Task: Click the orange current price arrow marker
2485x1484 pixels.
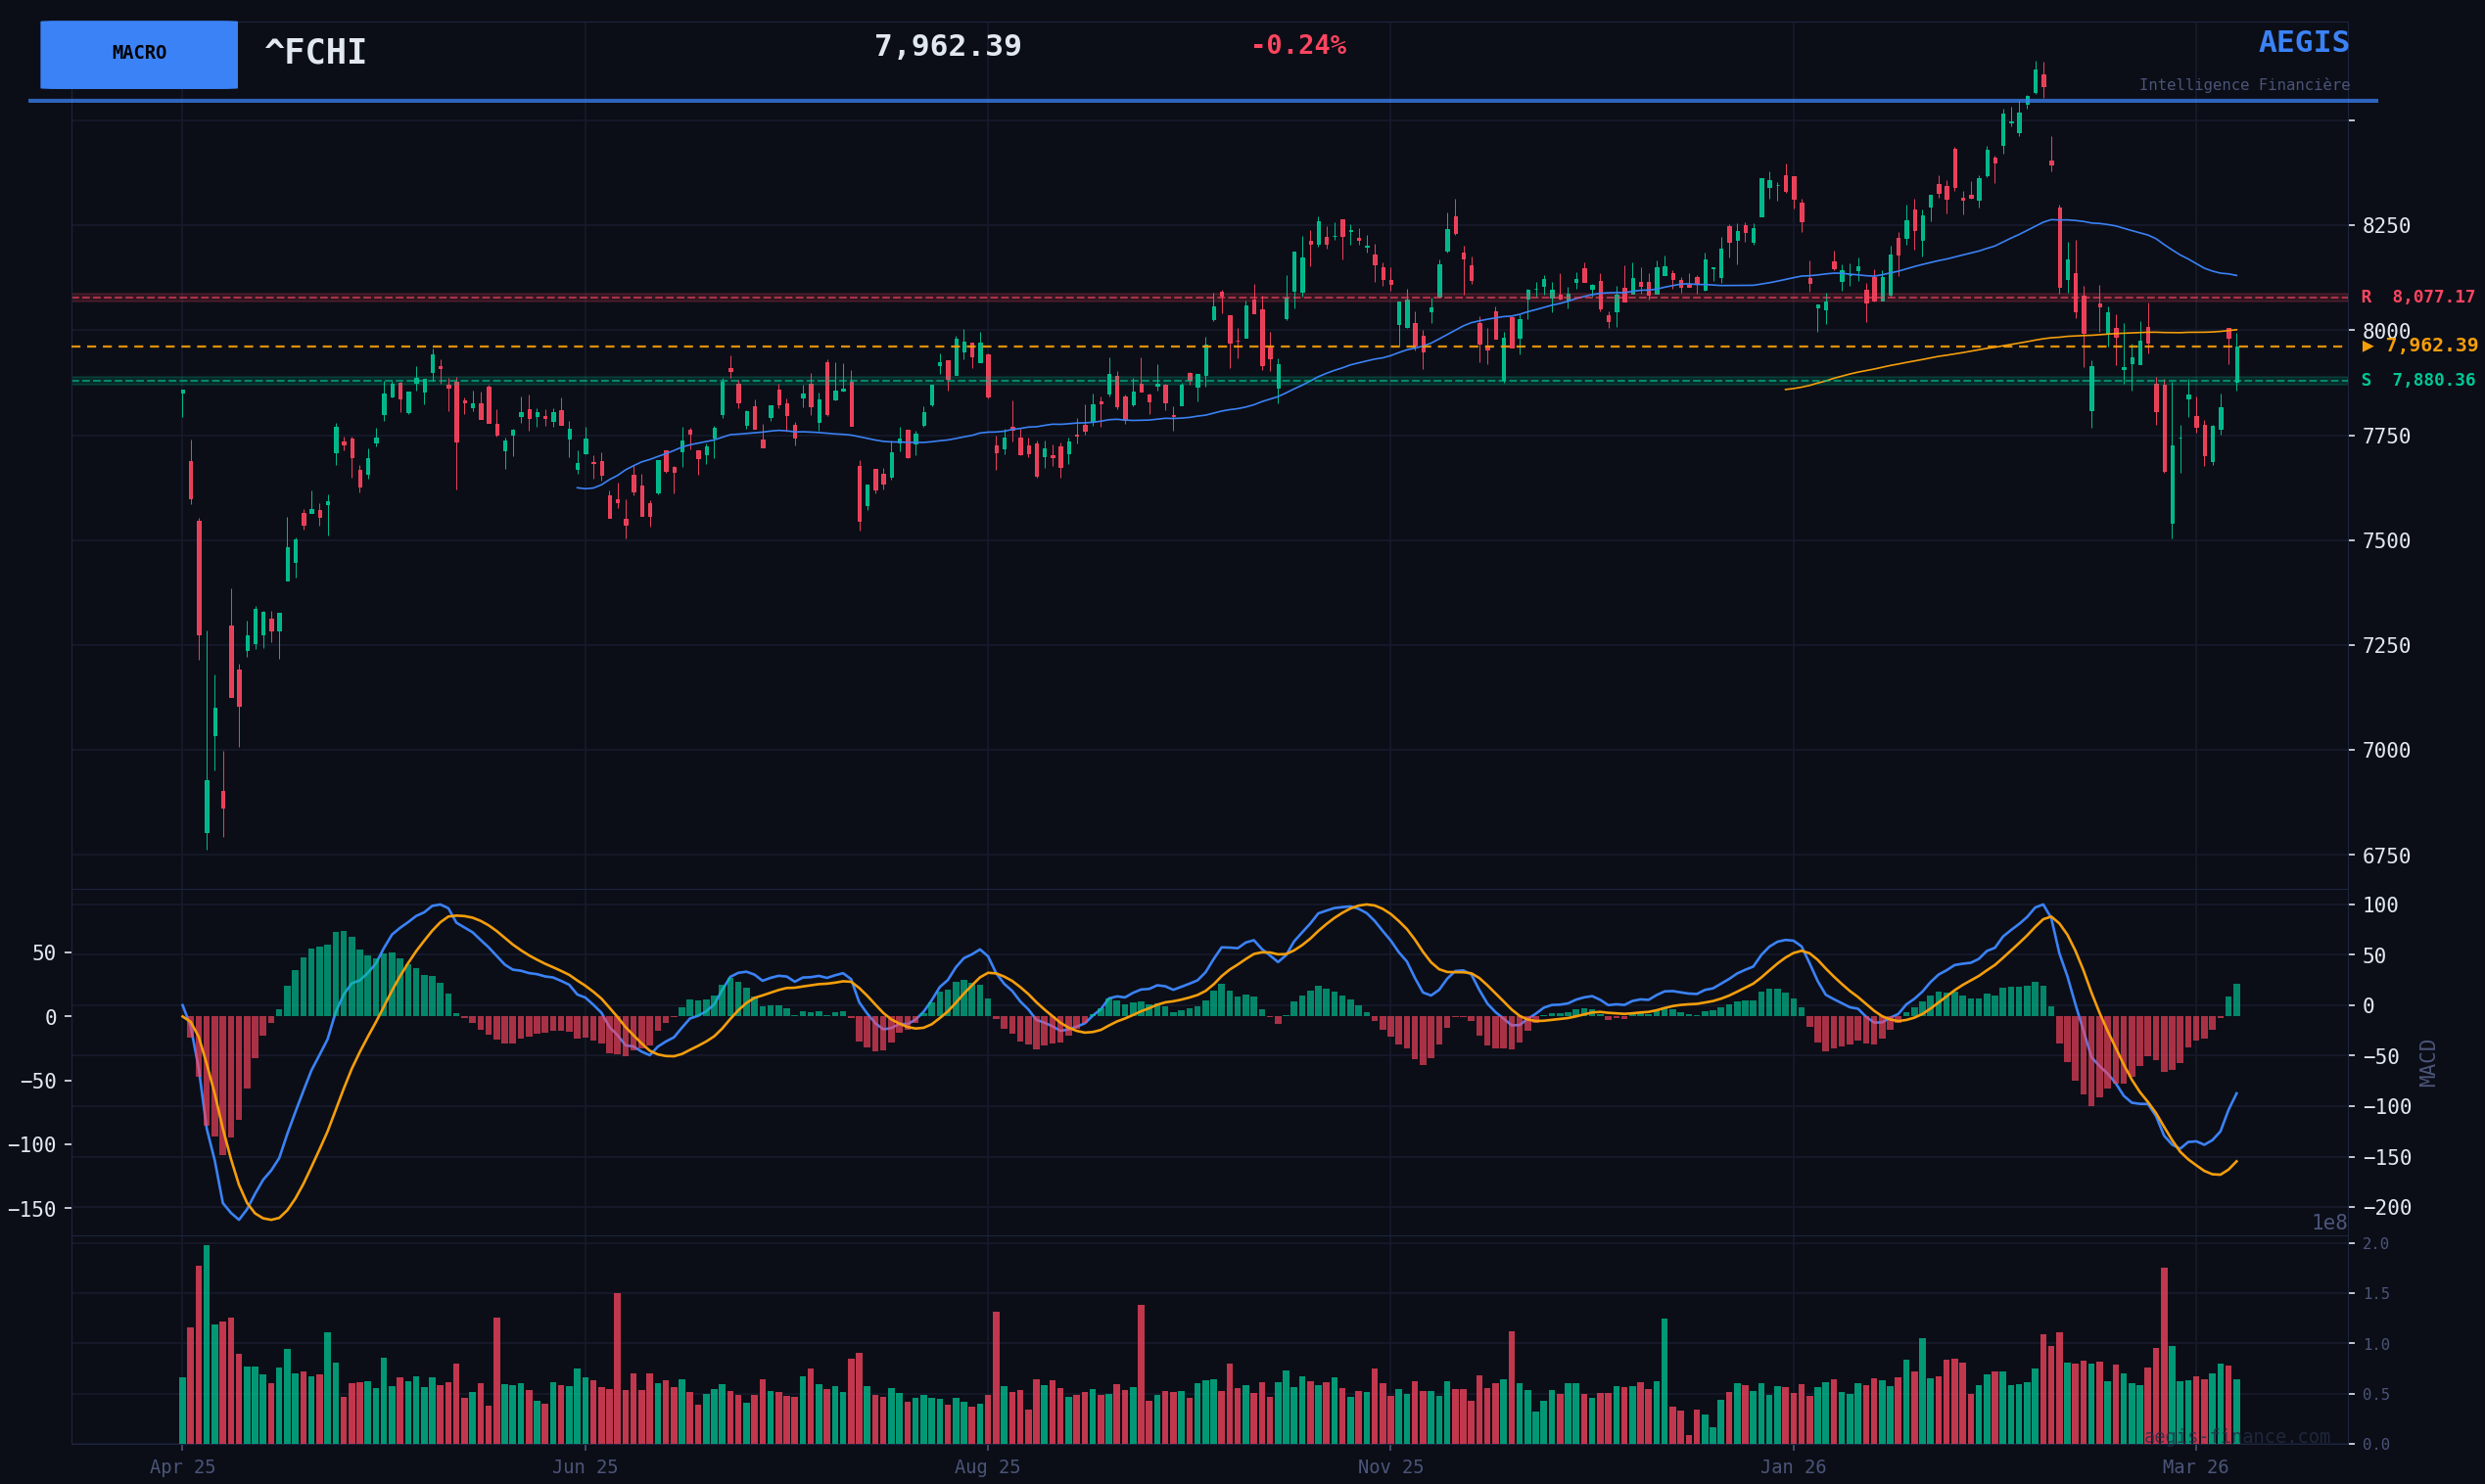Action: tap(2367, 346)
